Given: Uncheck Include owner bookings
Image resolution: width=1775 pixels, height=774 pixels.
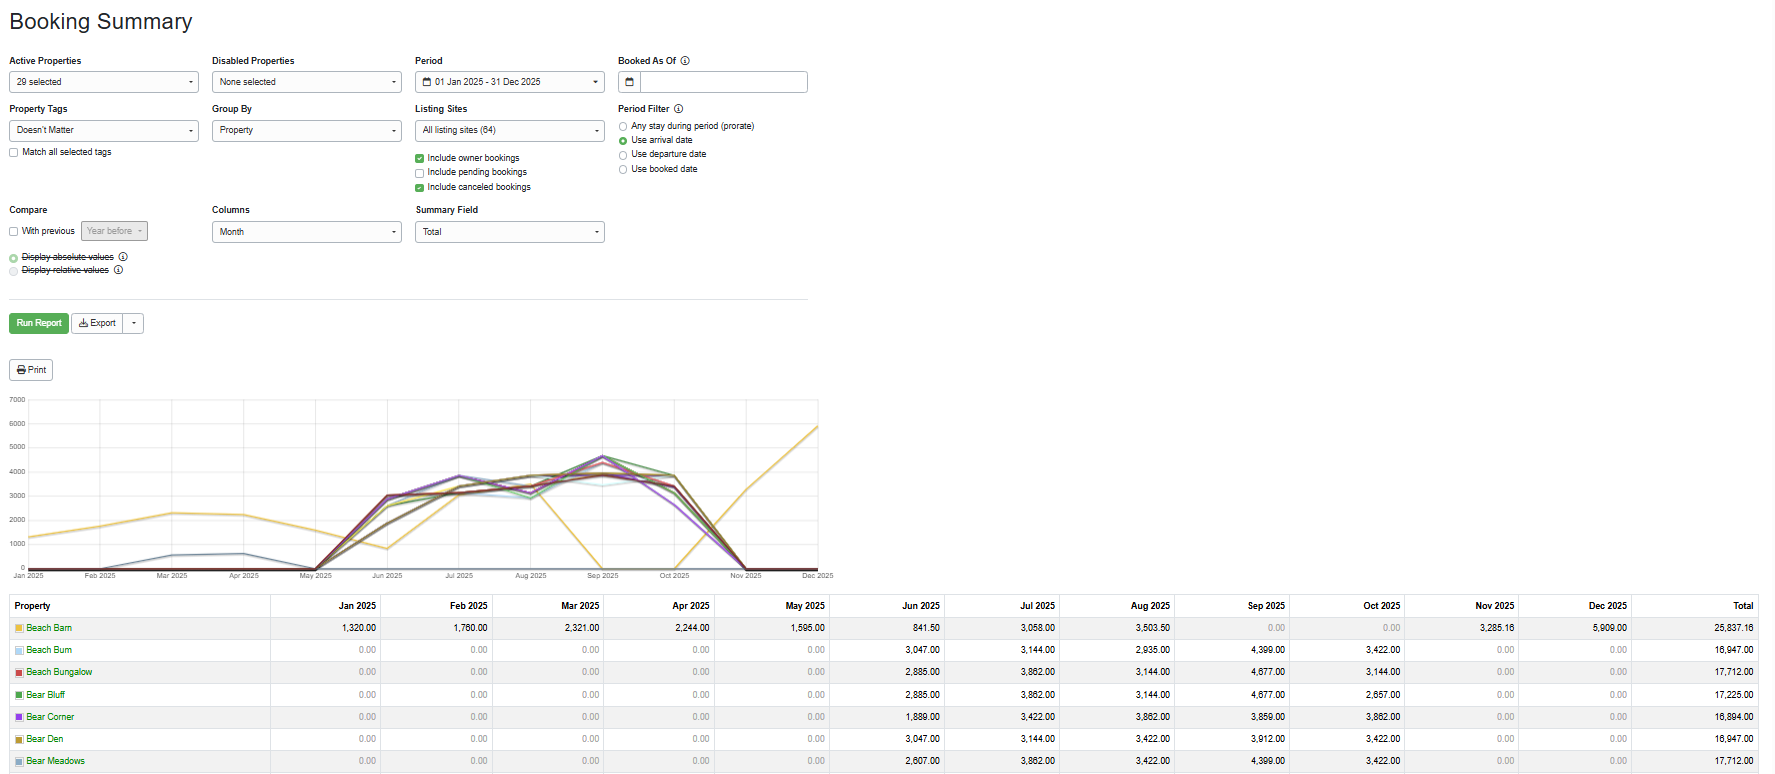Looking at the screenshot, I should (420, 158).
